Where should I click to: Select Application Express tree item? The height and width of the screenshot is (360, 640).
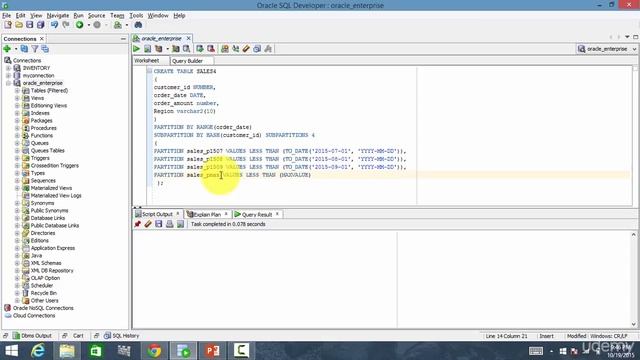(x=53, y=248)
